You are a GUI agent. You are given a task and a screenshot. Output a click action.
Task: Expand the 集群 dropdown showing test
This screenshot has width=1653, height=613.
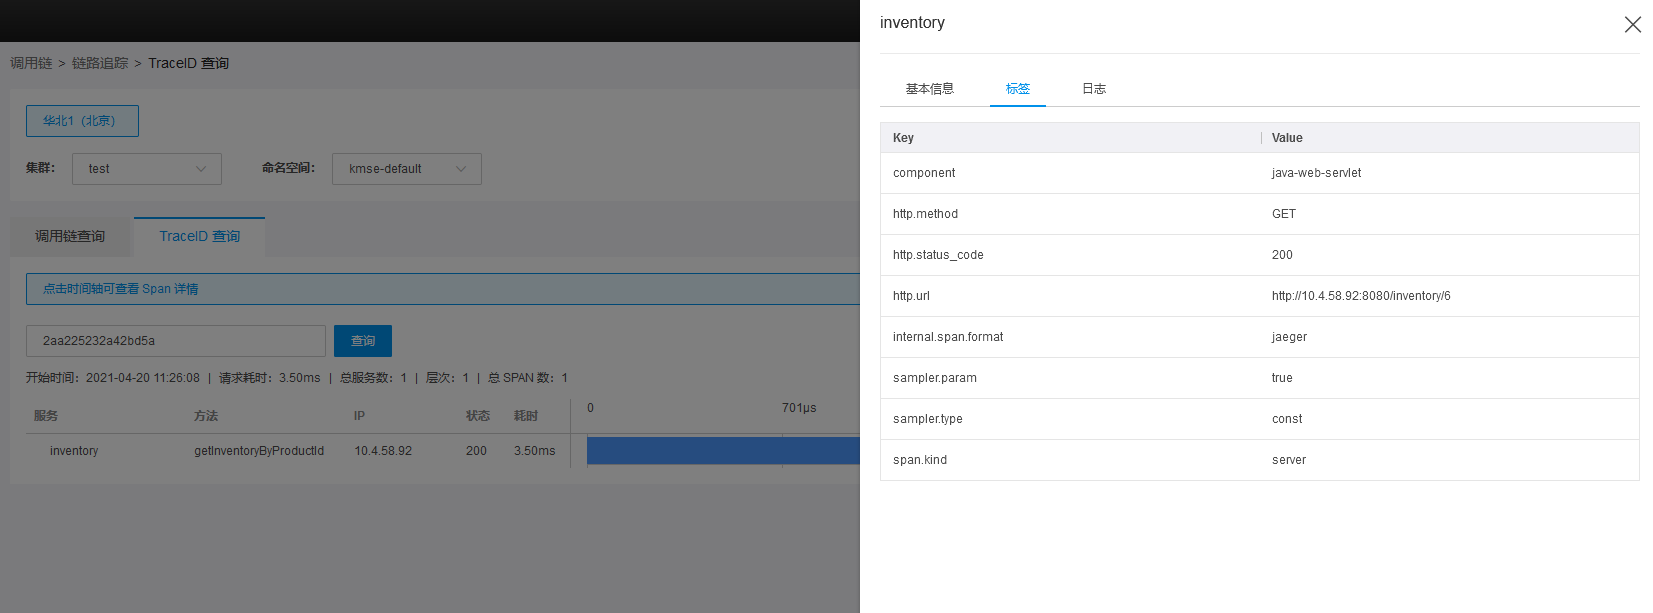(x=147, y=169)
